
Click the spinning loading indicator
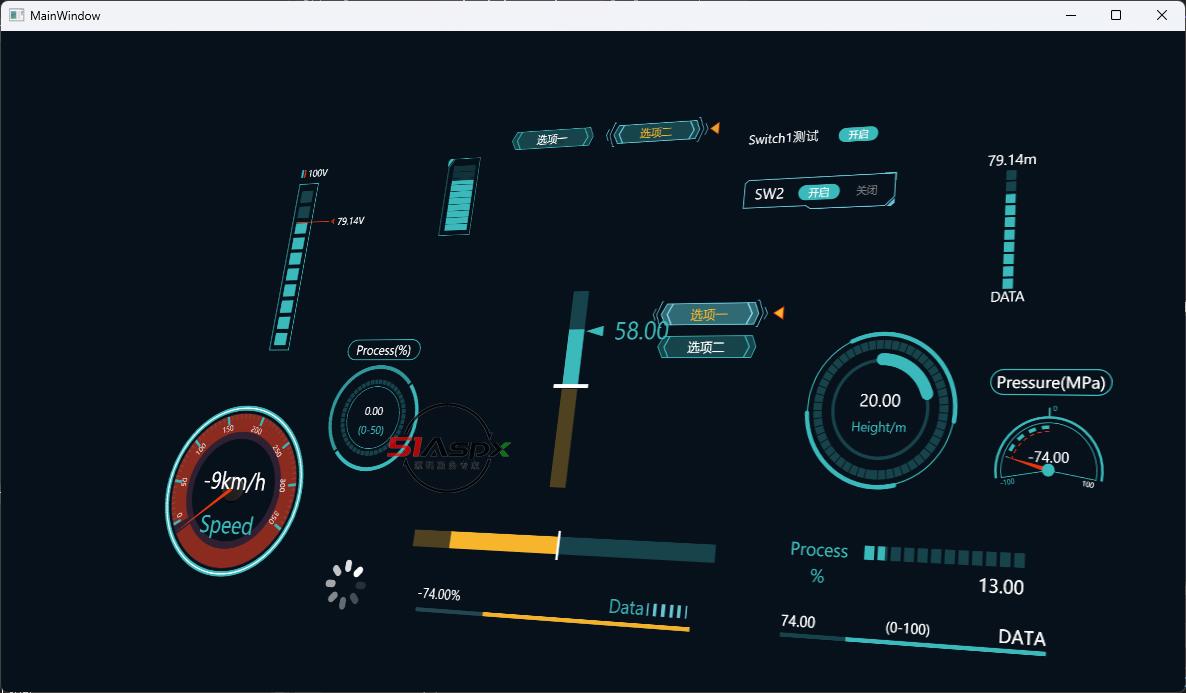coord(345,585)
